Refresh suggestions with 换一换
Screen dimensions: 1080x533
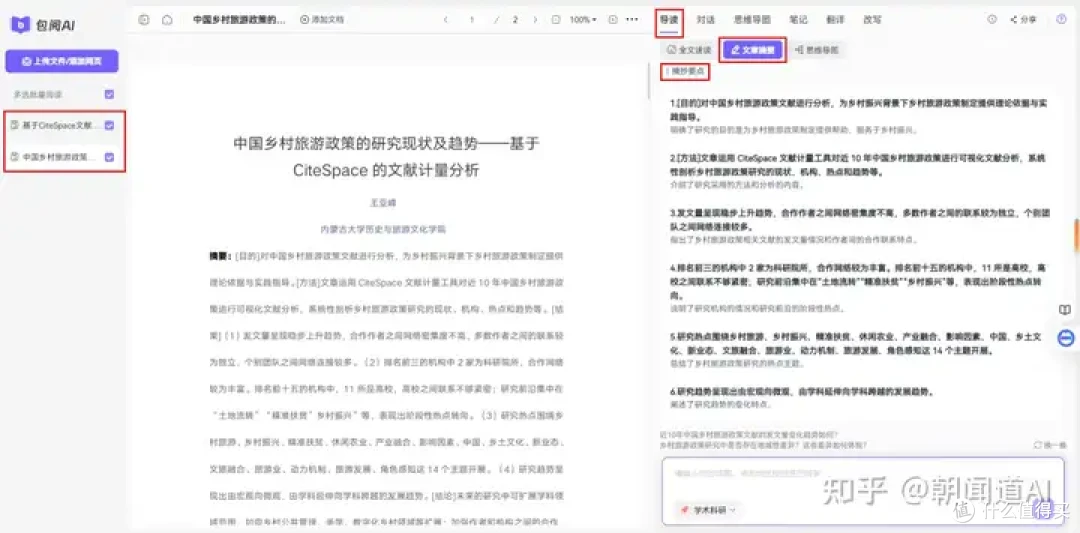[1050, 445]
